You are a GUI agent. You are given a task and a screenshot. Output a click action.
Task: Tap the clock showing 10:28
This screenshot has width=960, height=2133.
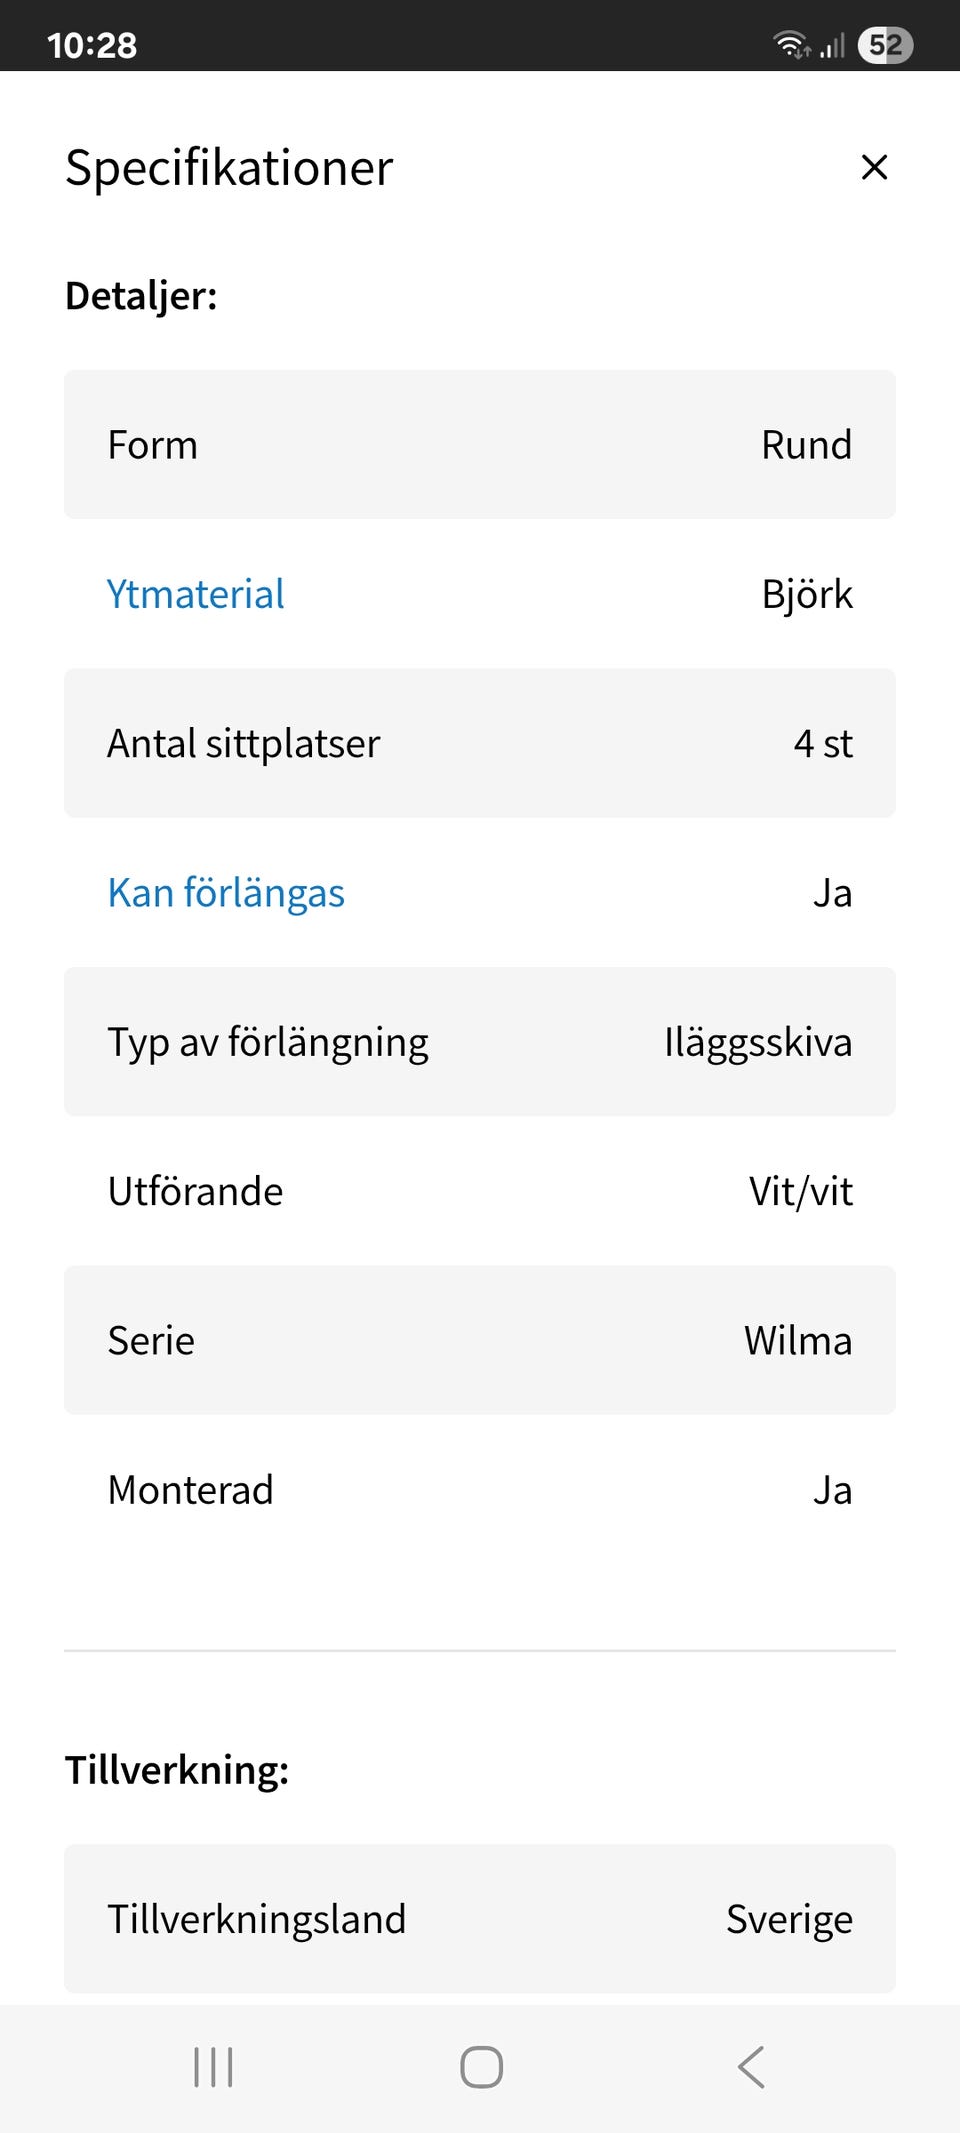[92, 45]
